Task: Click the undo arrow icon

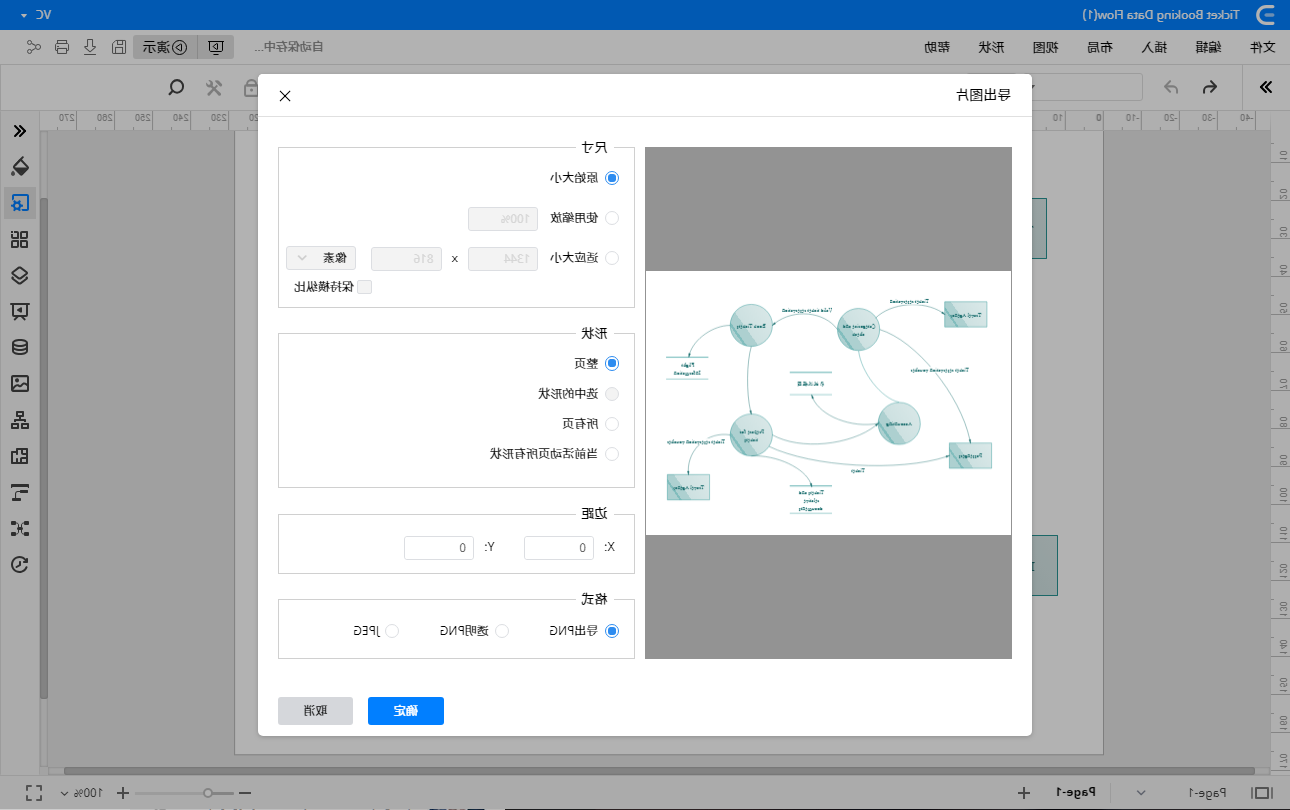Action: point(1208,87)
